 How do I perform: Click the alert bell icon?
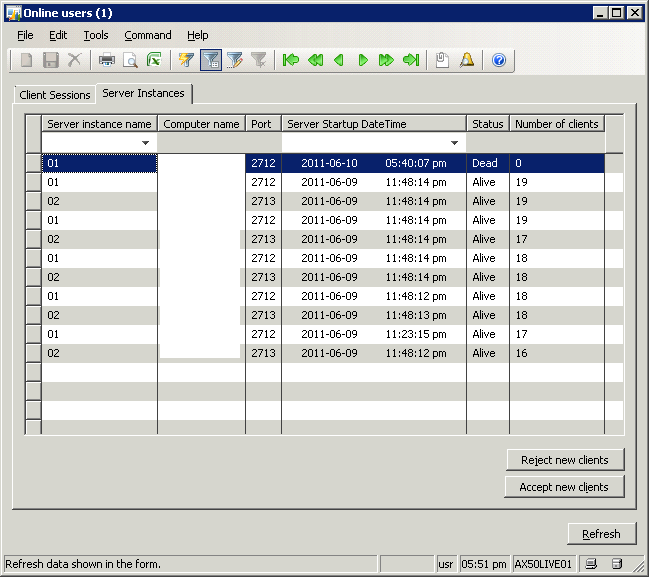point(467,60)
